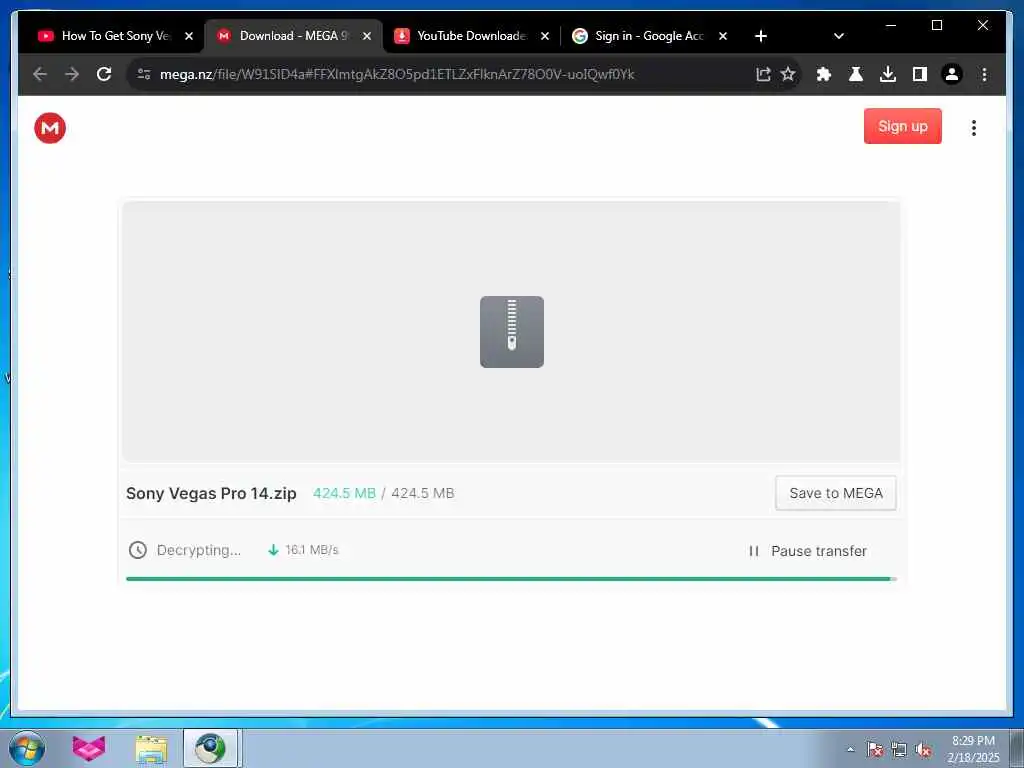Image resolution: width=1024 pixels, height=768 pixels.
Task: Close the Download - MEGA tab
Action: [367, 36]
